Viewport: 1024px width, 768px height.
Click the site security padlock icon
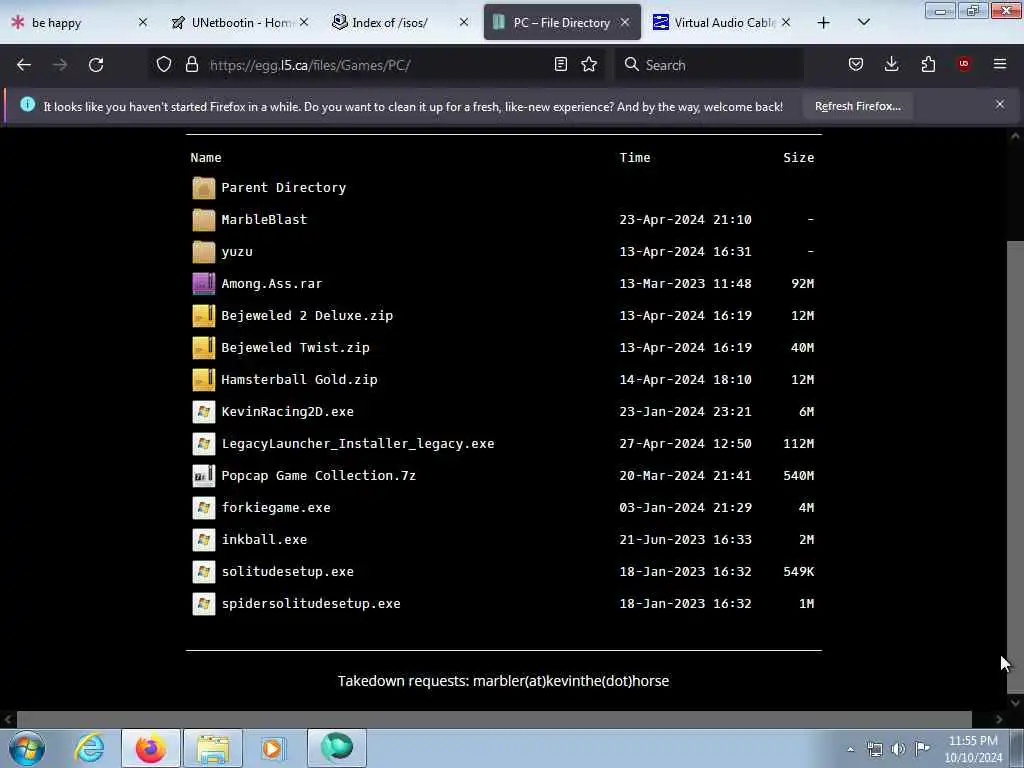(x=191, y=64)
